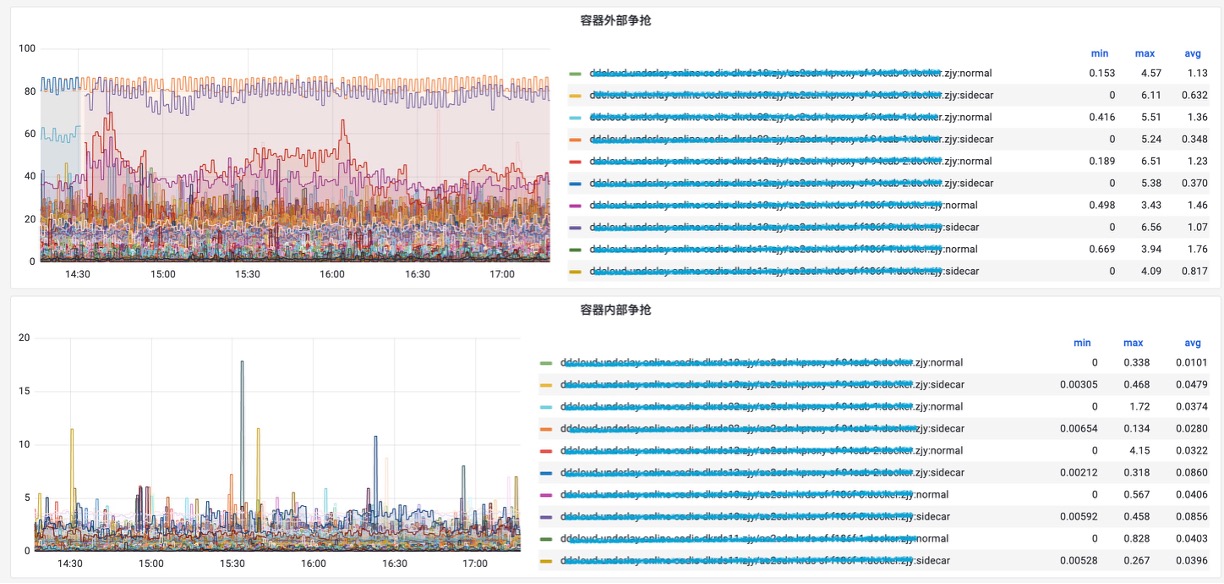Sort 容器内部争抢 legend by min column
The width and height of the screenshot is (1224, 584).
[1082, 343]
